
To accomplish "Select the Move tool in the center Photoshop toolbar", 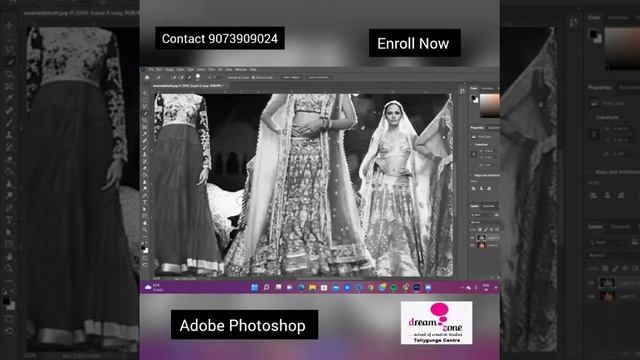I will [144, 93].
